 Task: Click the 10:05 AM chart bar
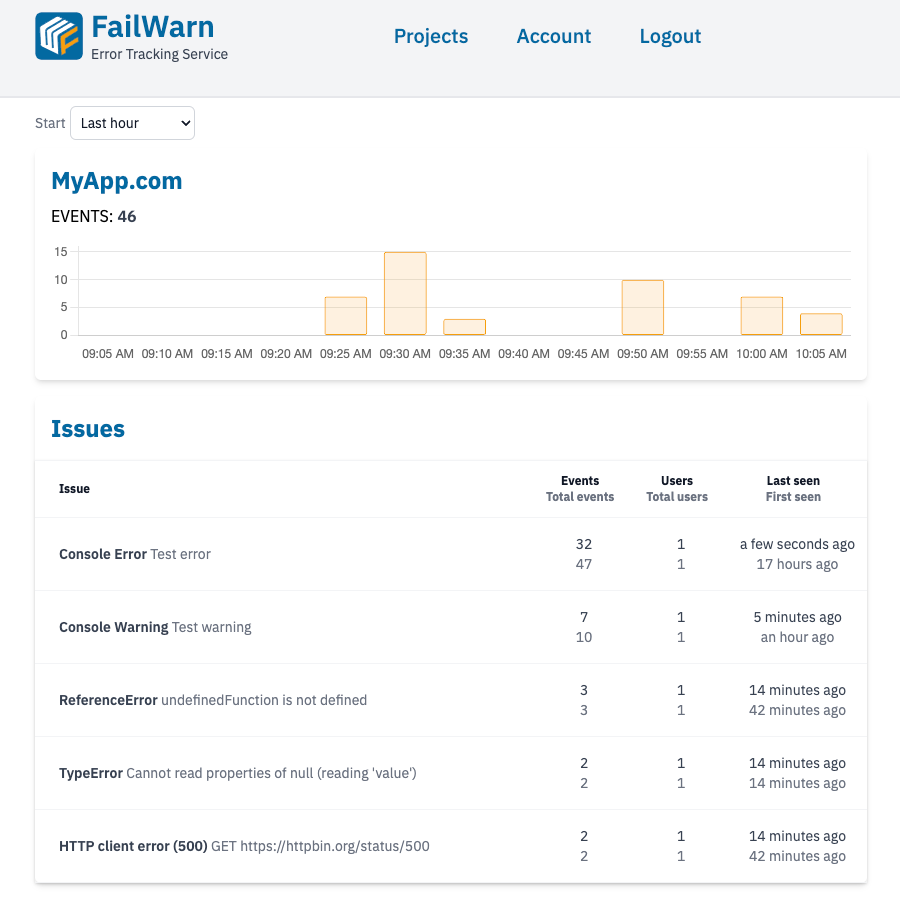pos(821,324)
